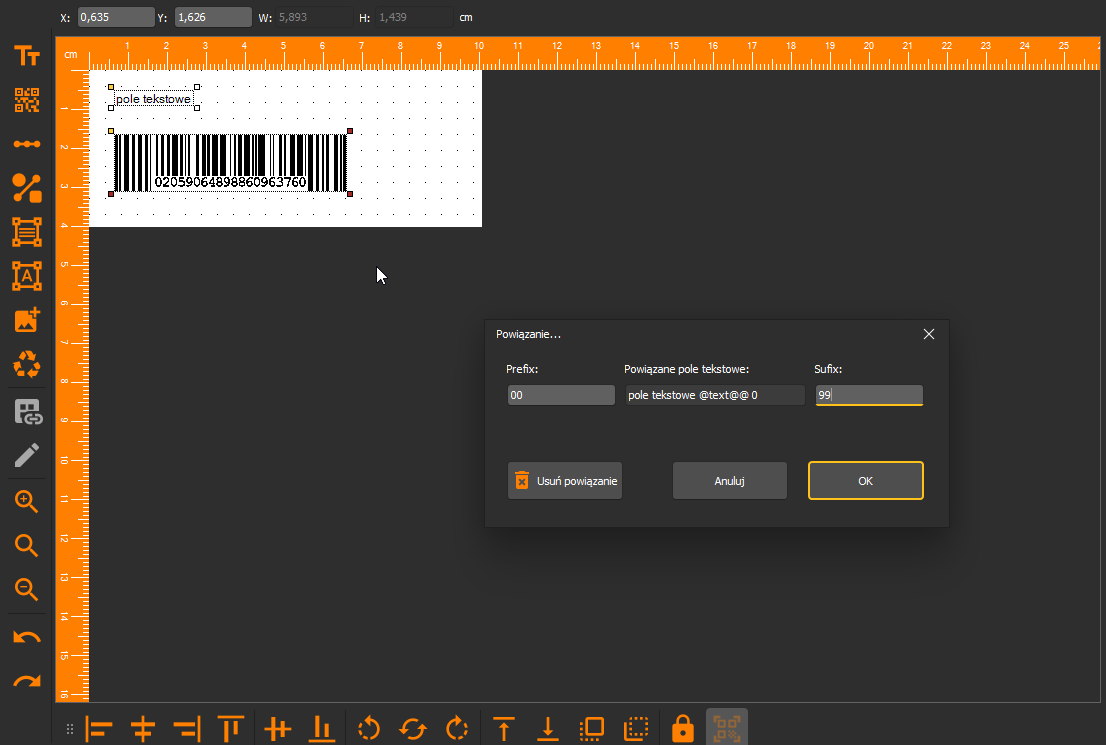The width and height of the screenshot is (1106, 745).
Task: Redo the last action
Action: click(27, 682)
